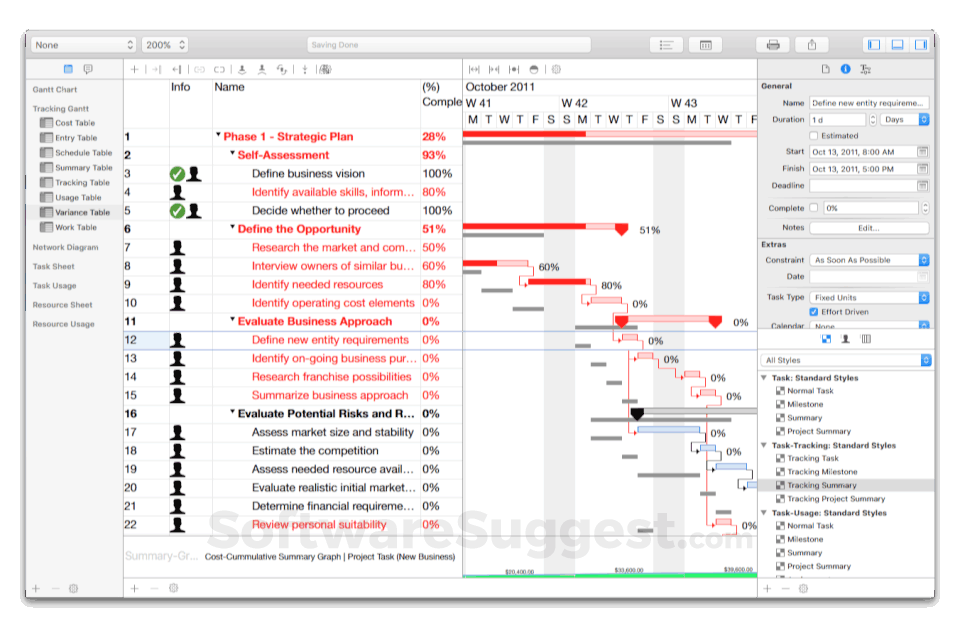Click the green checkmark on Define business vision row
This screenshot has height=628, width=960.
(x=178, y=174)
